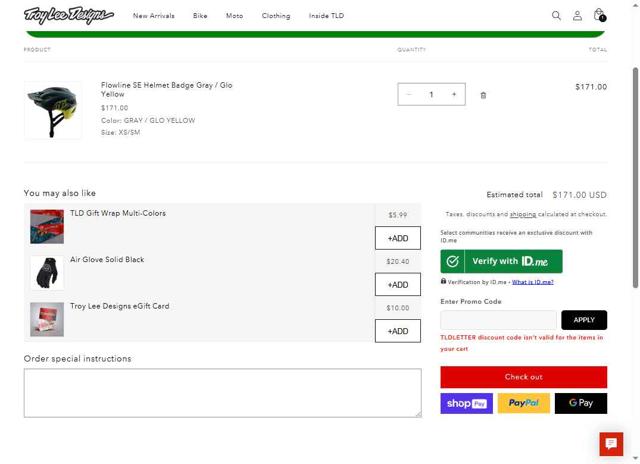Screen dimensions: 640x464
Task: Remove helmet with the trash icon
Action: coord(483,95)
